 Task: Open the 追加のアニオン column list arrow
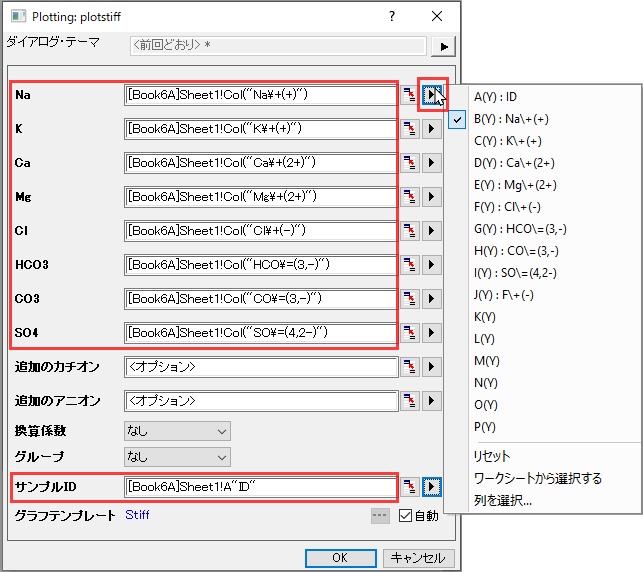pyautogui.click(x=431, y=401)
